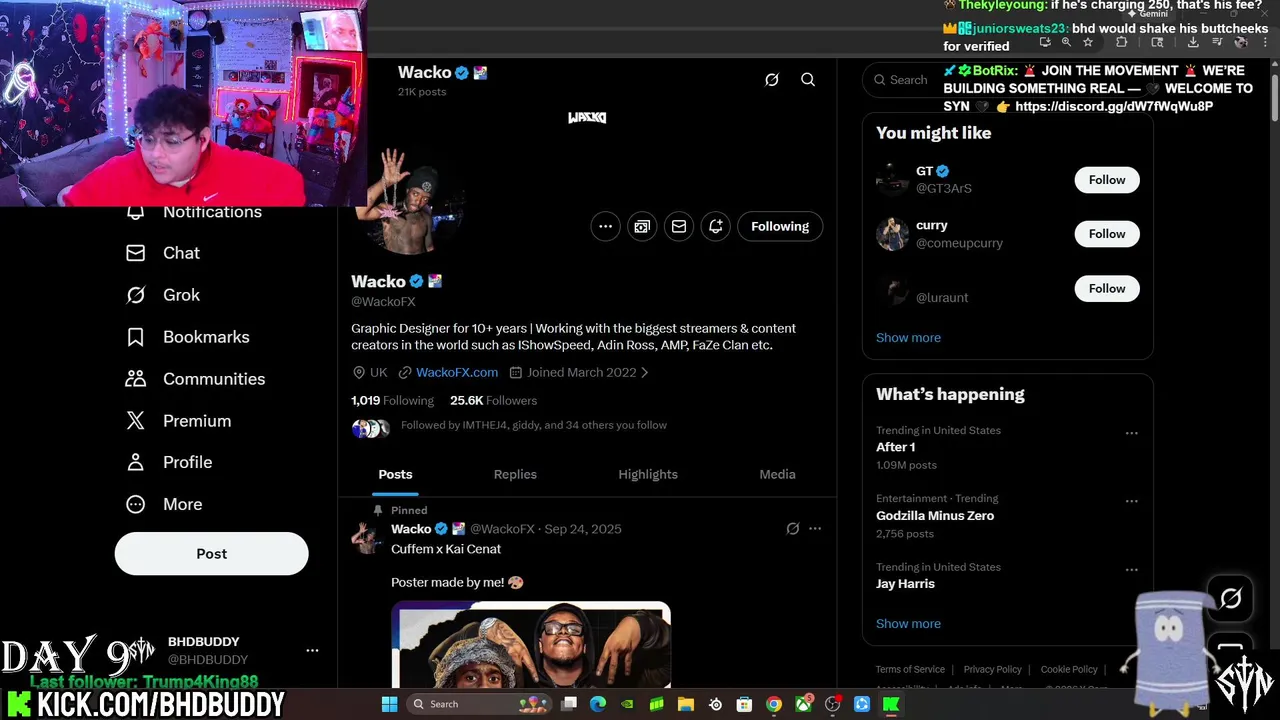Open GT's suggested profile avatar
1280x720 pixels.
coord(892,180)
